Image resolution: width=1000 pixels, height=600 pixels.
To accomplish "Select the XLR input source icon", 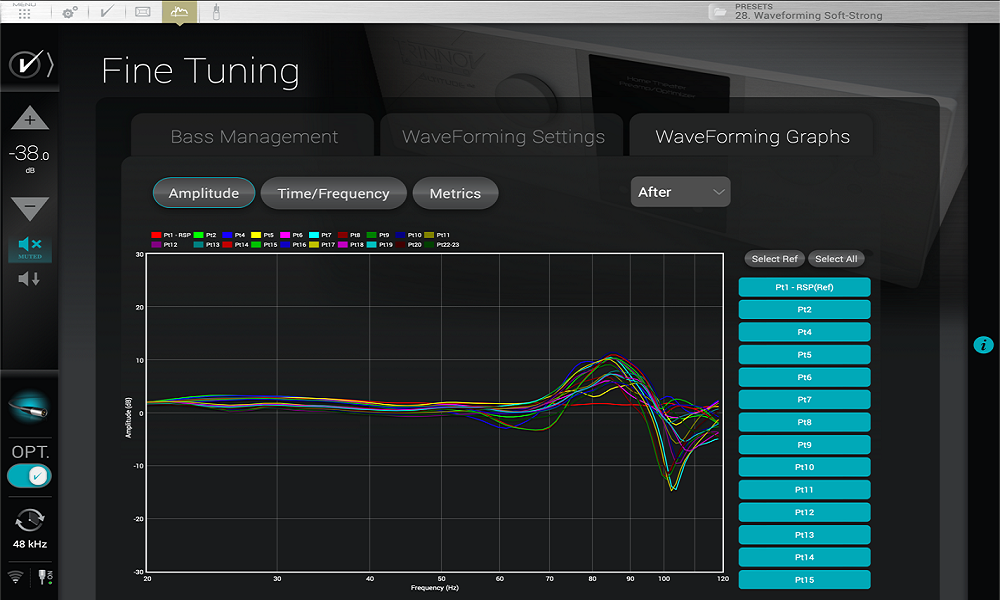I will click(30, 406).
